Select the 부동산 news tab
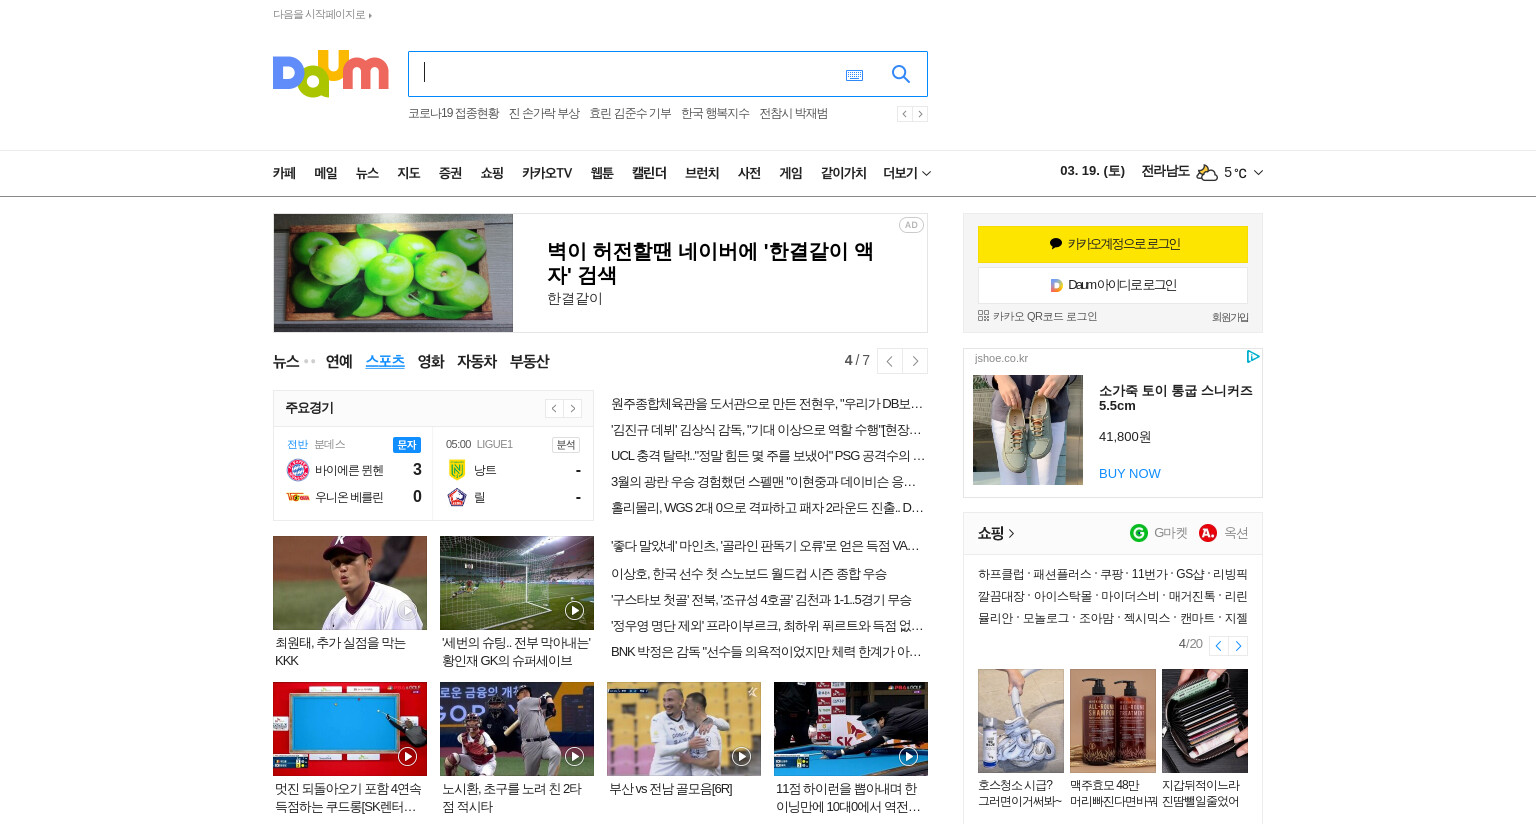 [529, 361]
